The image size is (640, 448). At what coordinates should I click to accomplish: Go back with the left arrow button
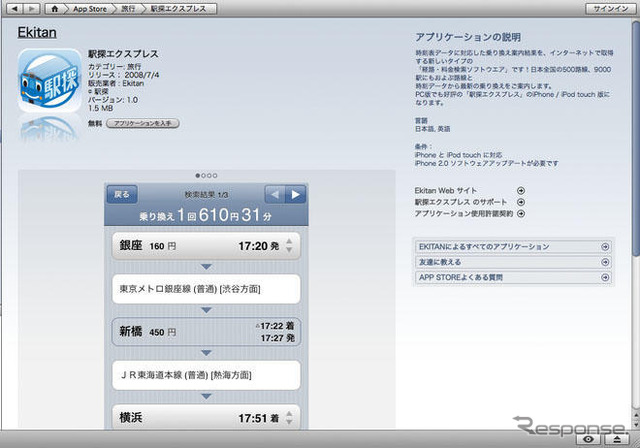(15, 9)
